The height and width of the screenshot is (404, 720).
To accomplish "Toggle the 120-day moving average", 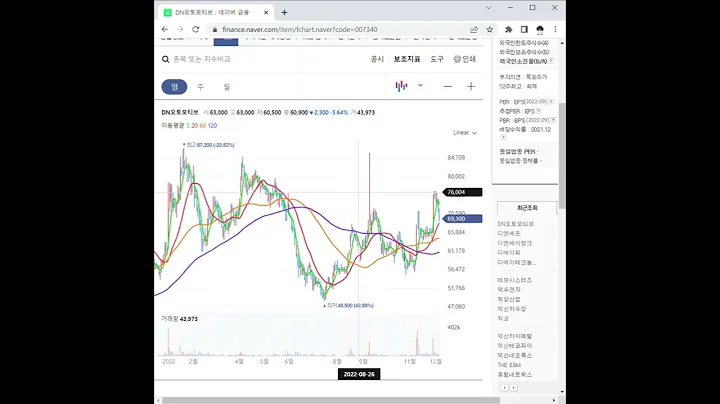I will (212, 125).
